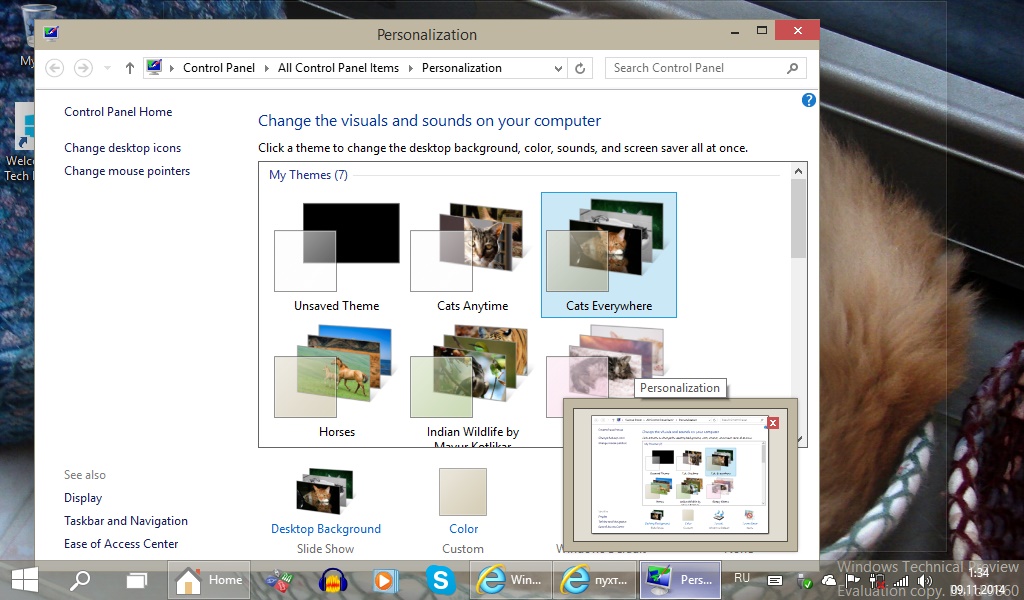Open the Color swatch setting
1024x600 pixels.
pos(462,492)
